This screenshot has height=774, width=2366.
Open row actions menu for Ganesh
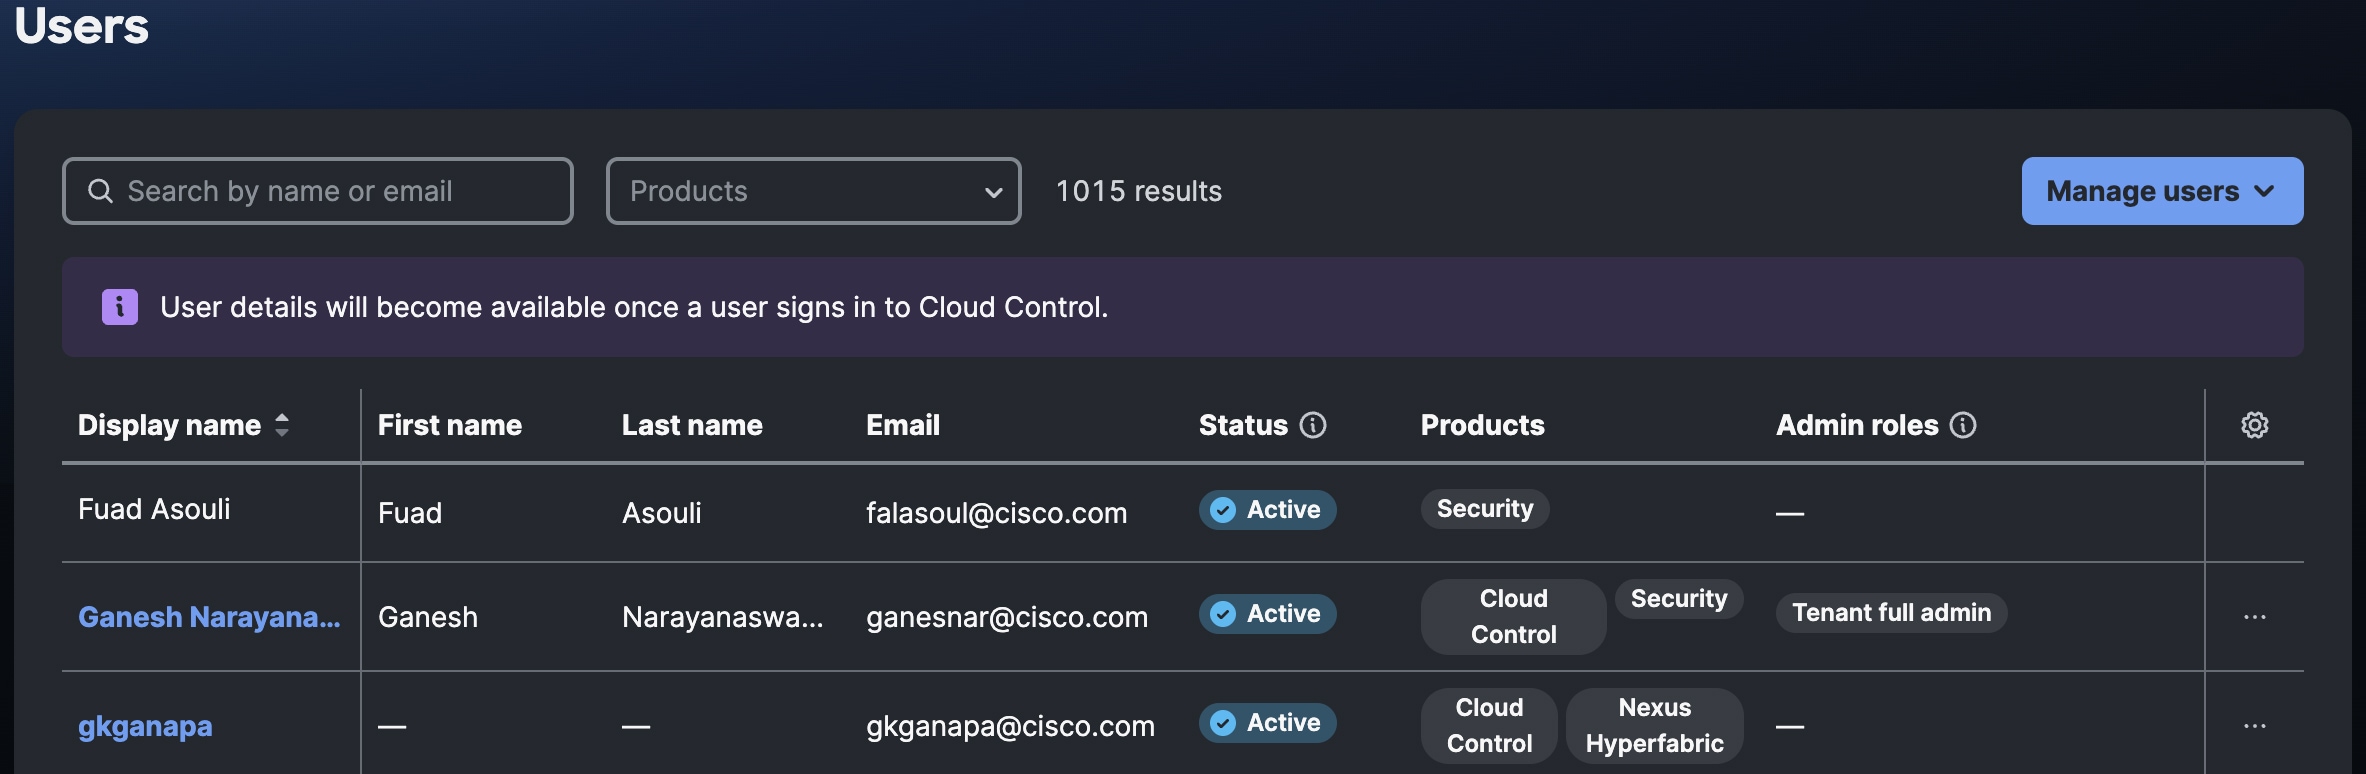(2254, 617)
